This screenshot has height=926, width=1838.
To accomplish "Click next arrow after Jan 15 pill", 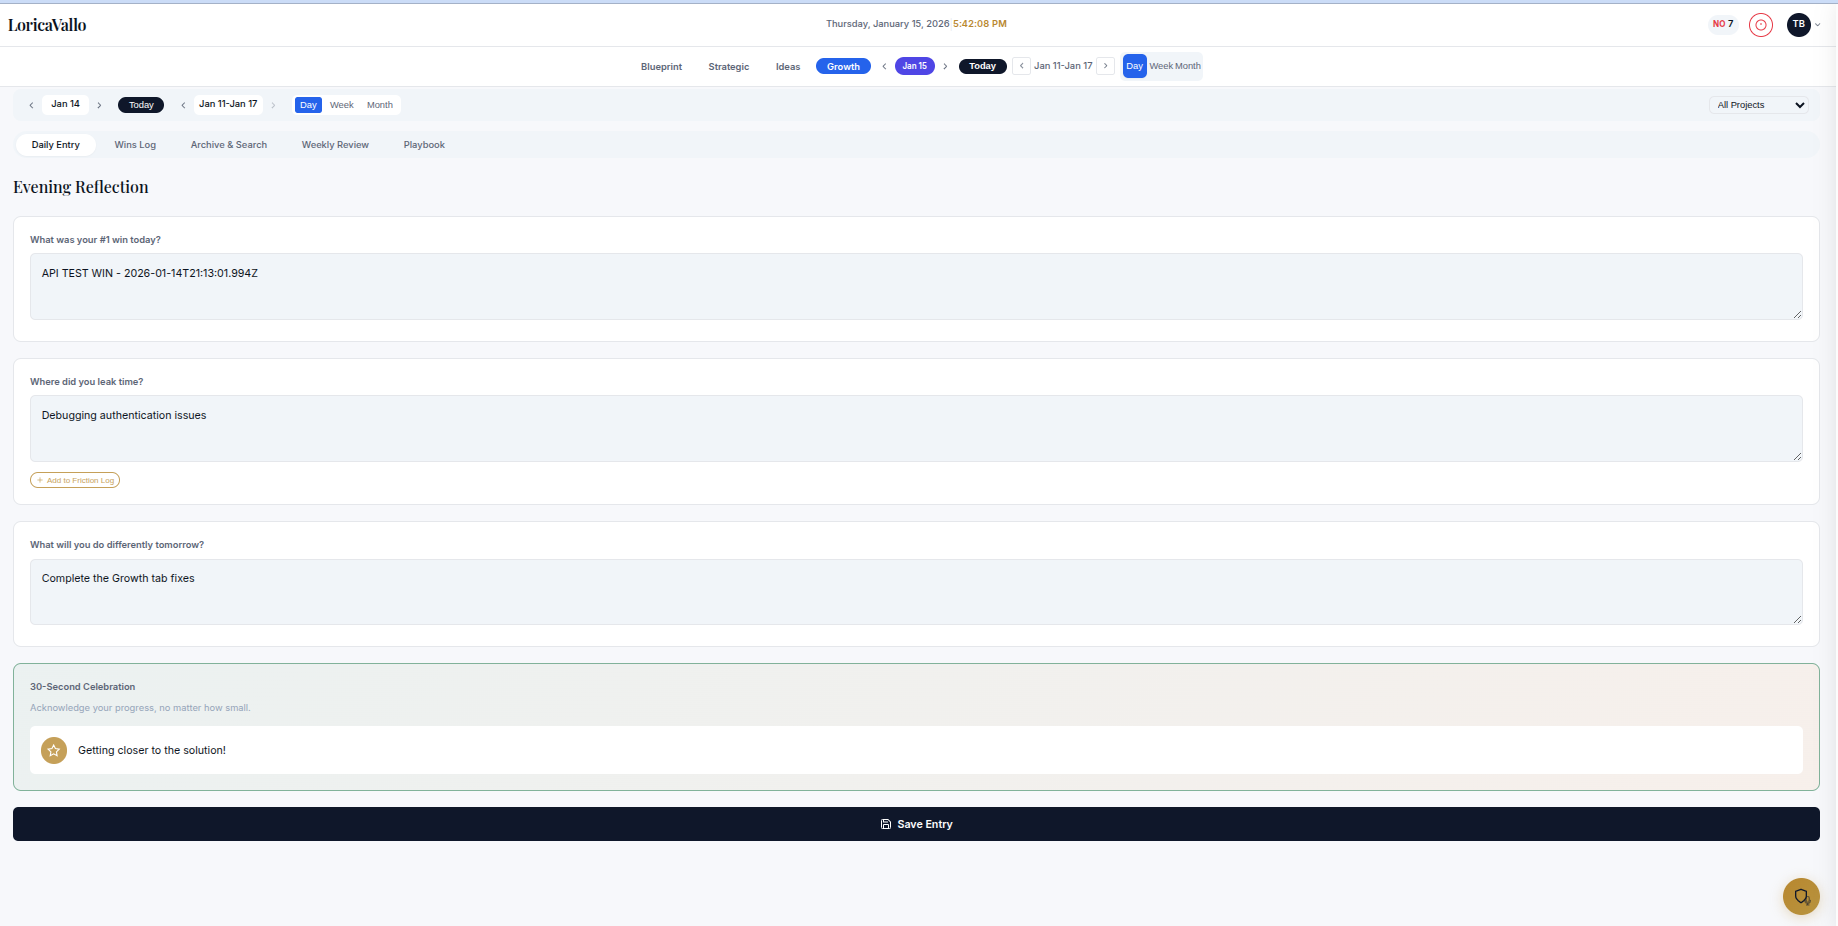I will (x=945, y=67).
